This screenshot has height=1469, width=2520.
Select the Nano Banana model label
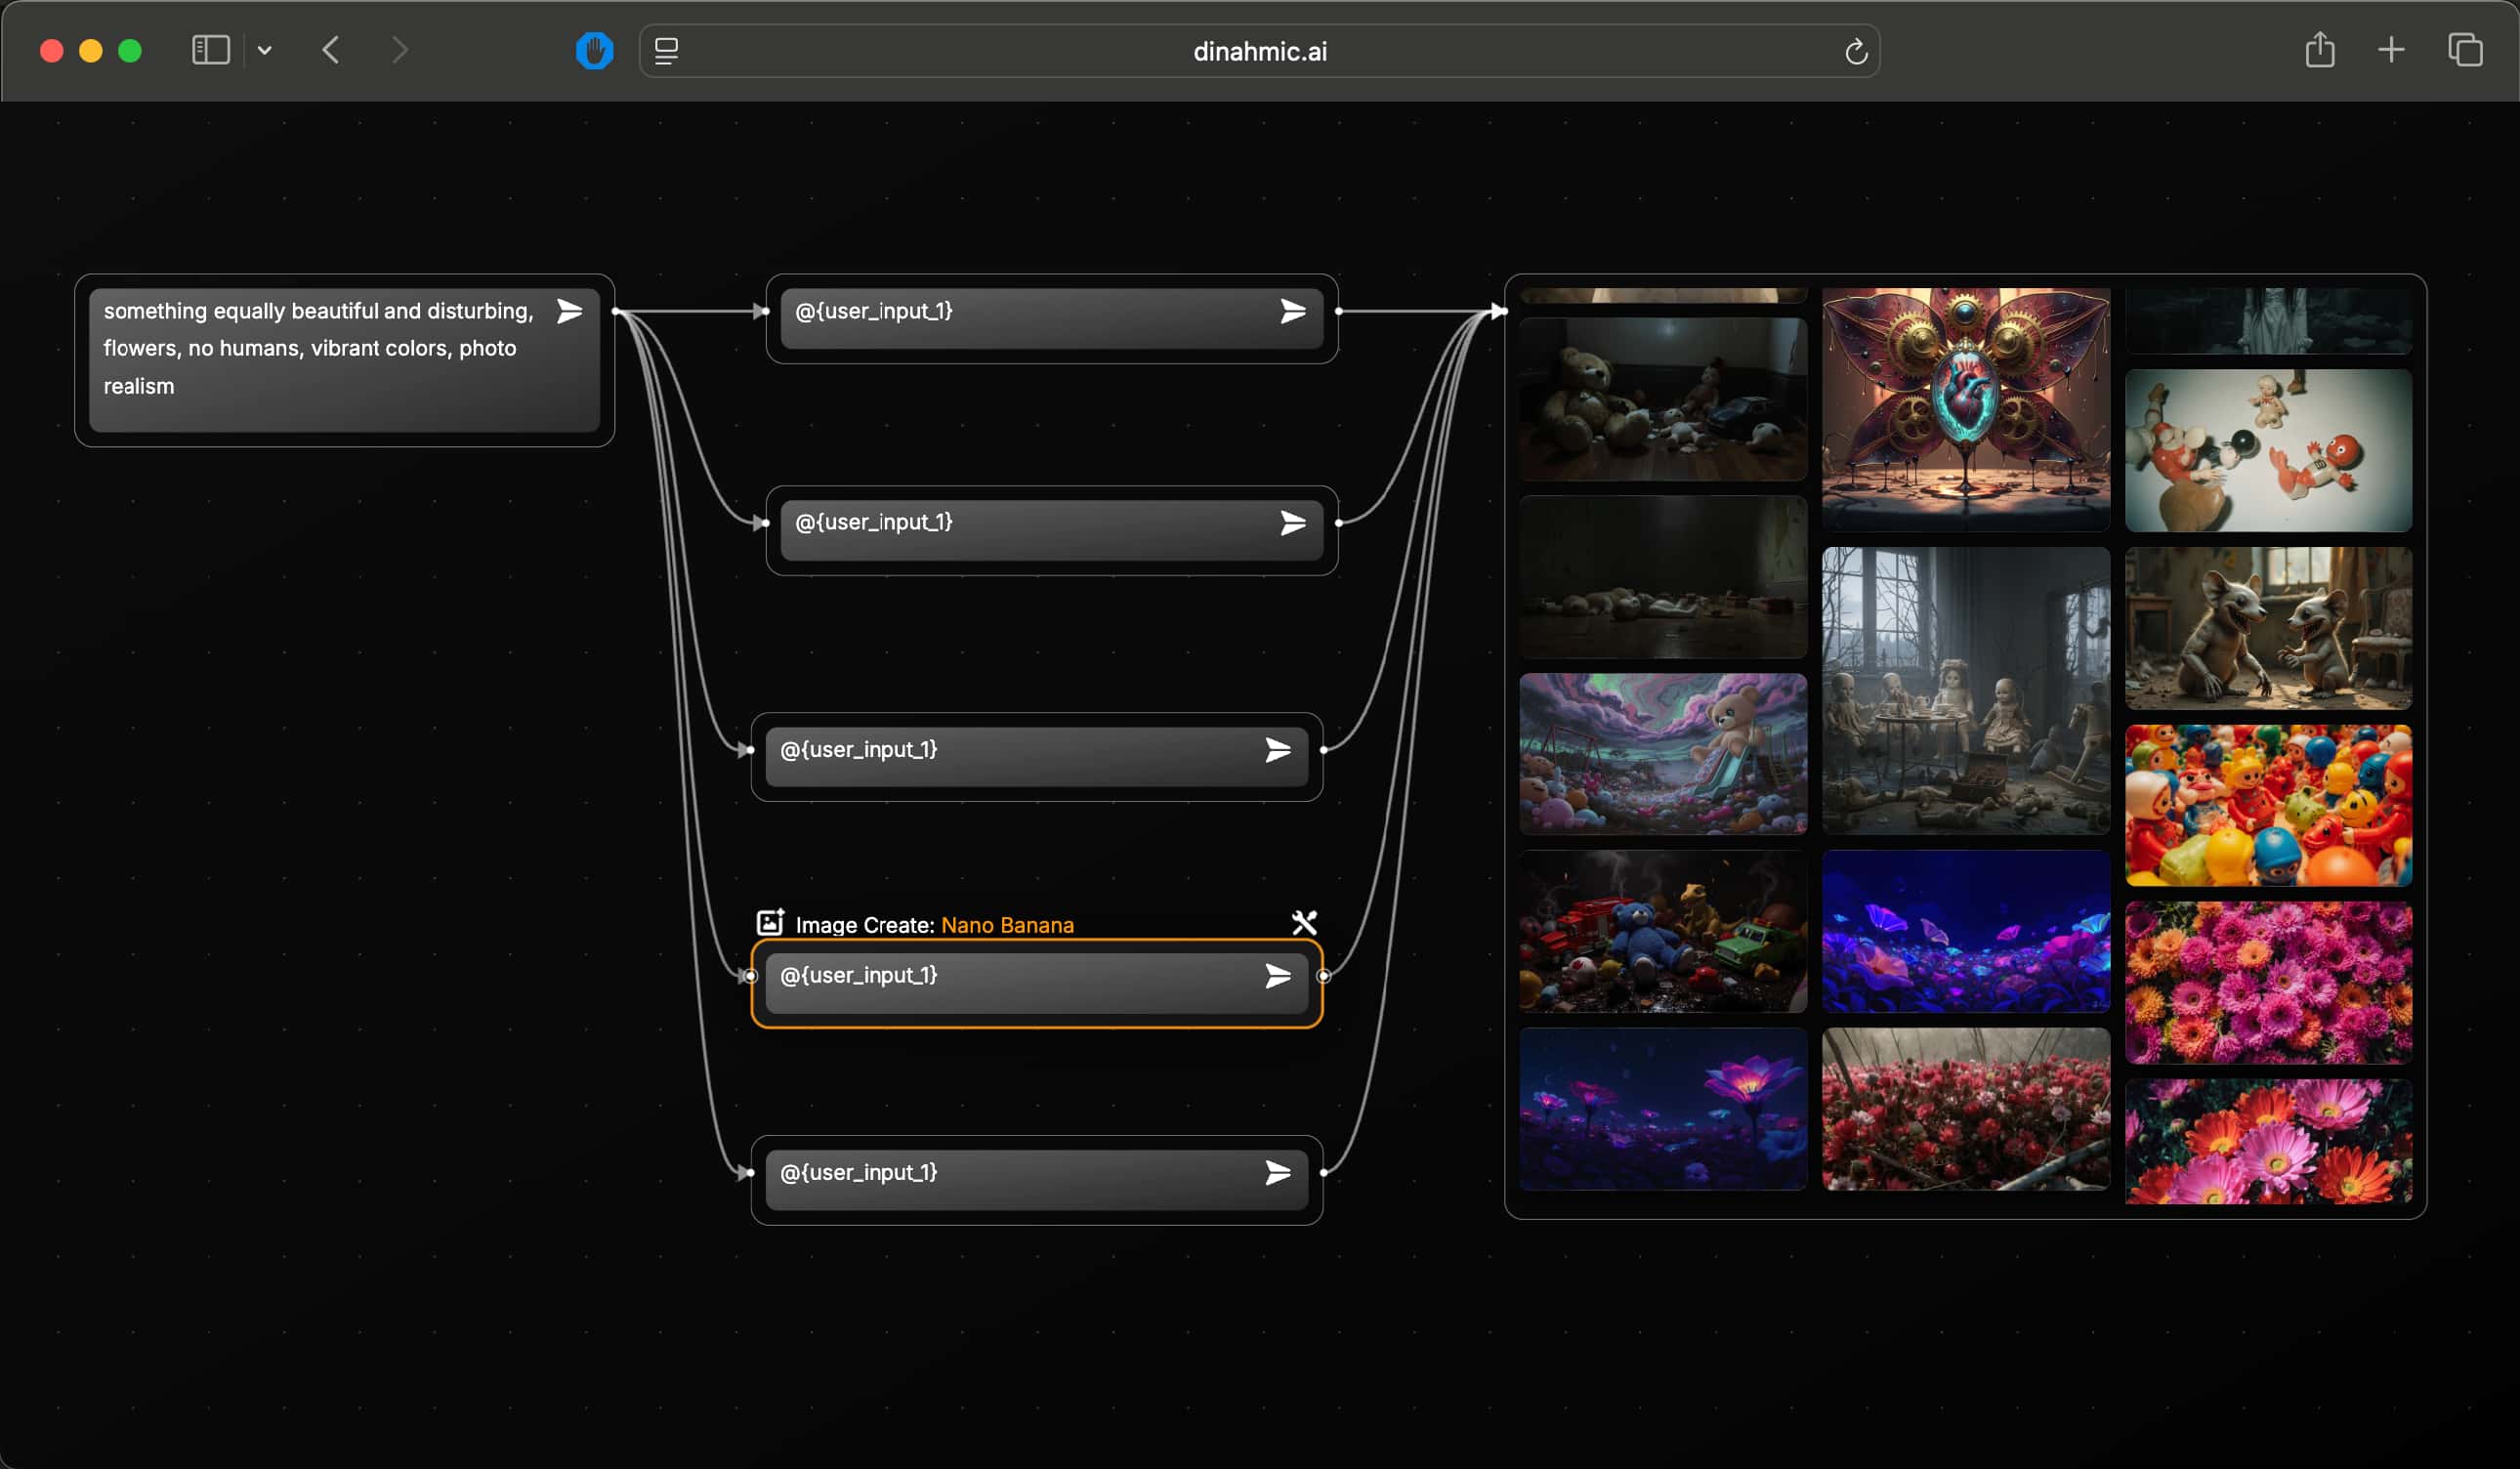(x=1007, y=925)
